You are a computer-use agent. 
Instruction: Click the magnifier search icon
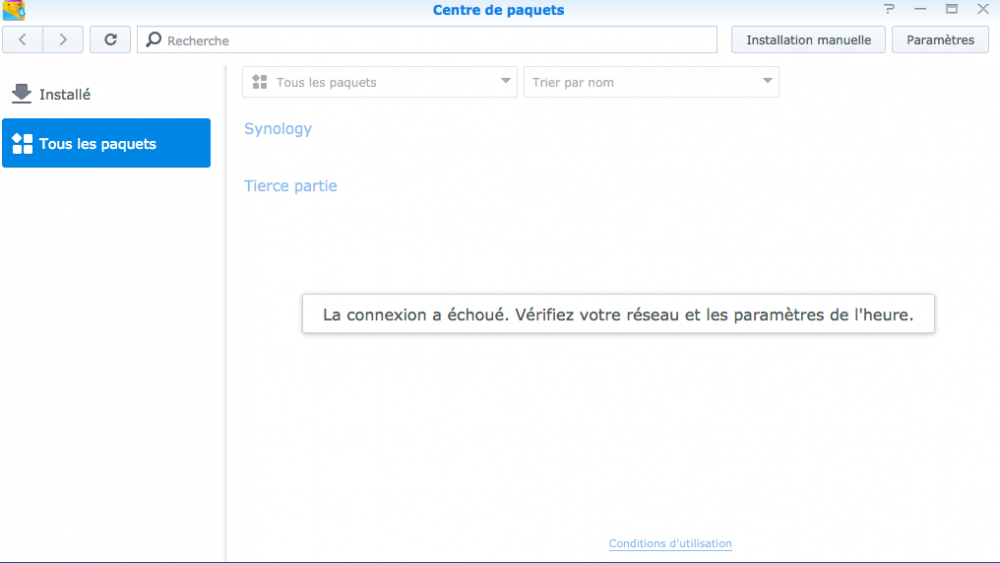[154, 40]
